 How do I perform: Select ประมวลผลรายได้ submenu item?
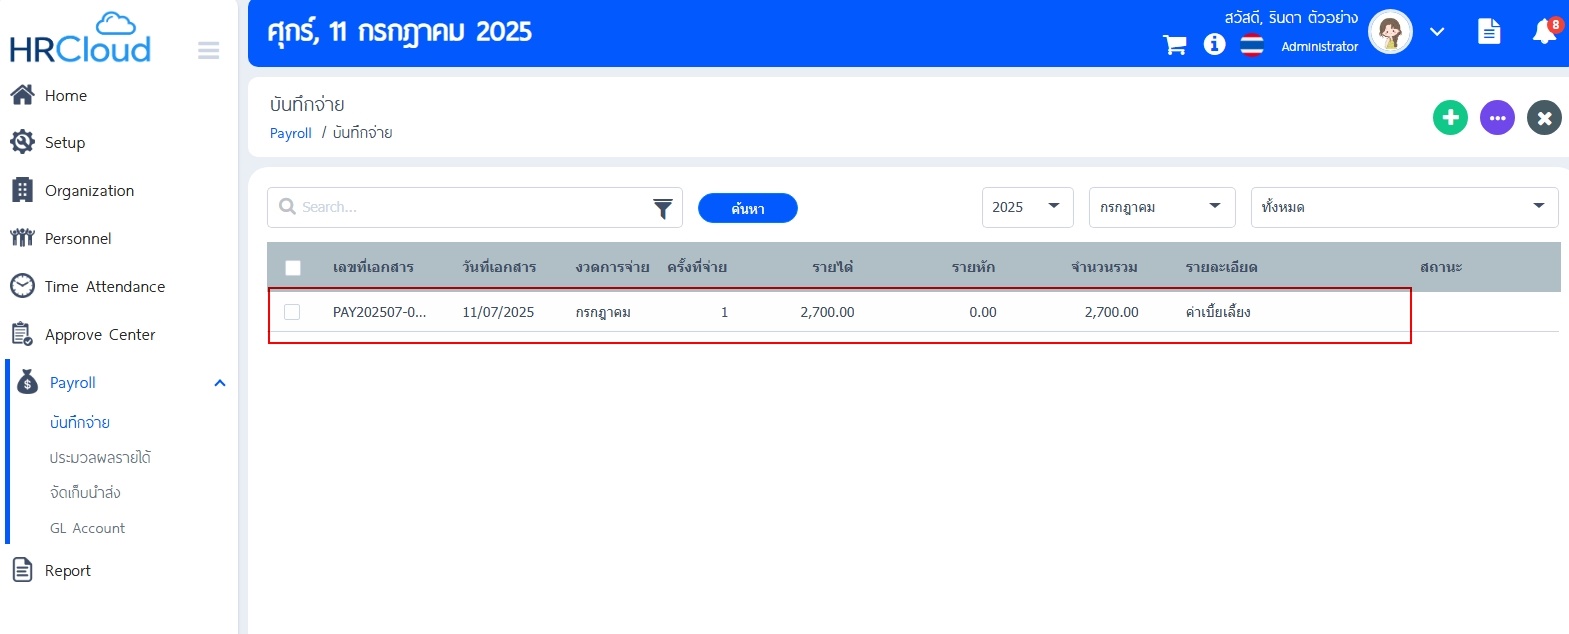coord(100,458)
